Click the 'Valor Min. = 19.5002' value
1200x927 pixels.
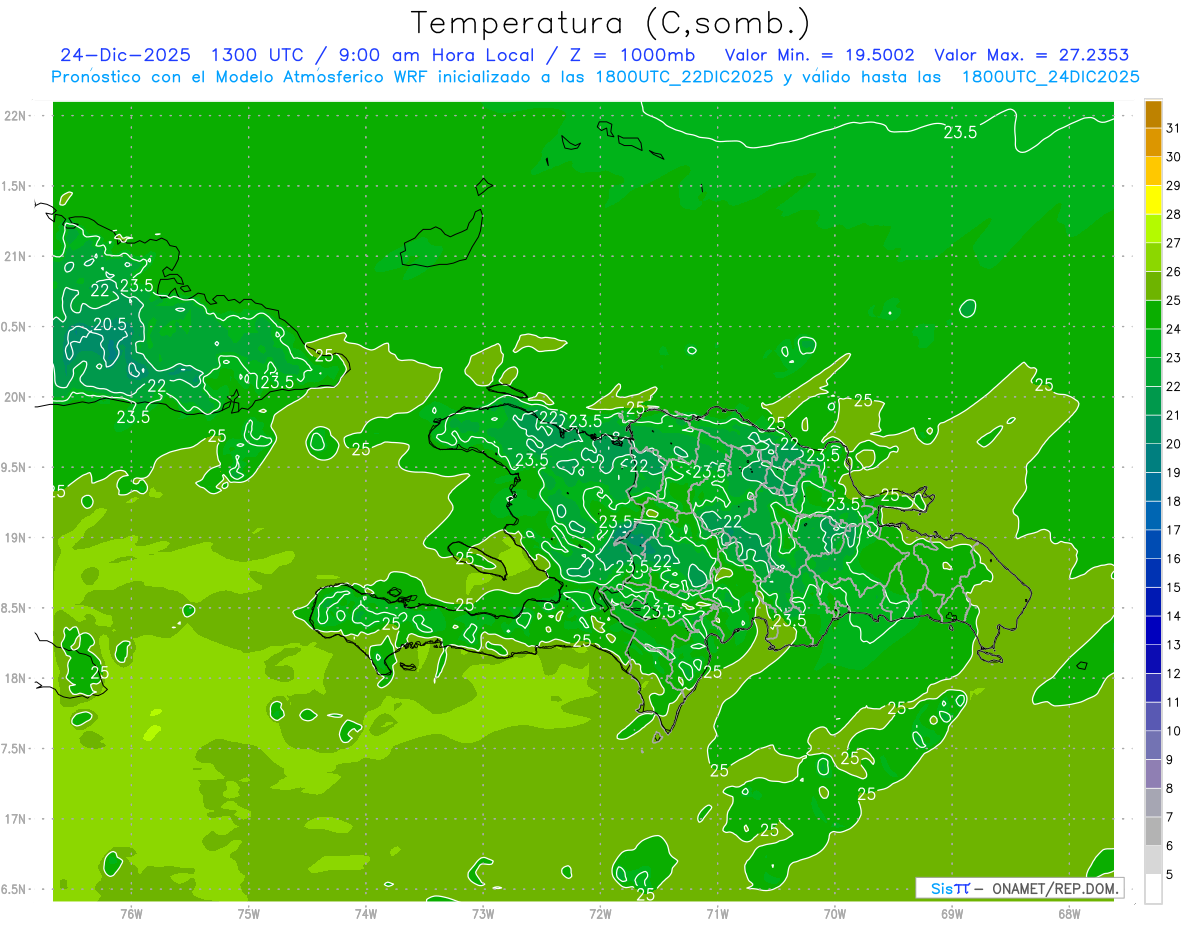(819, 55)
